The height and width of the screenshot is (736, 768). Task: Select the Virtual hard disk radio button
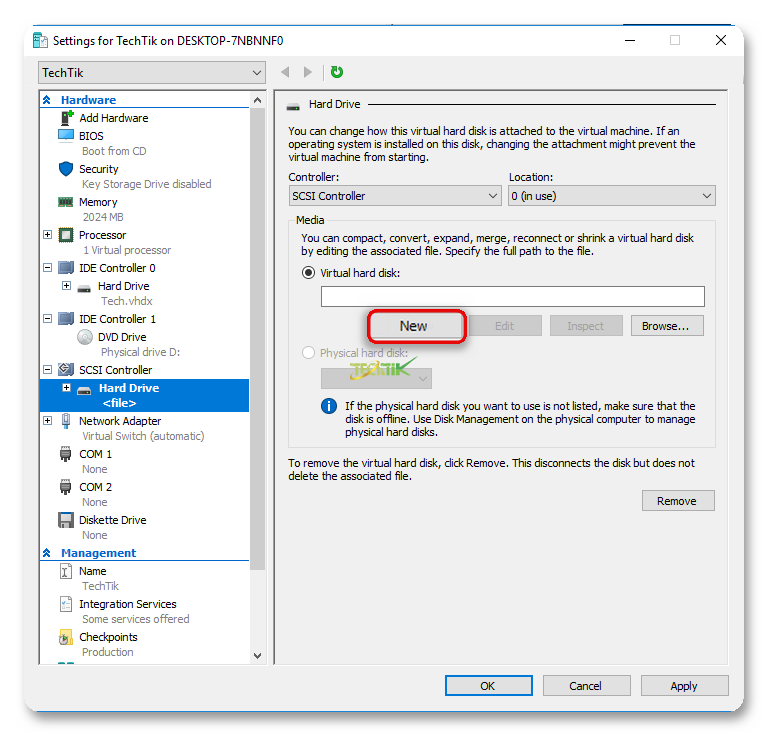pos(308,273)
